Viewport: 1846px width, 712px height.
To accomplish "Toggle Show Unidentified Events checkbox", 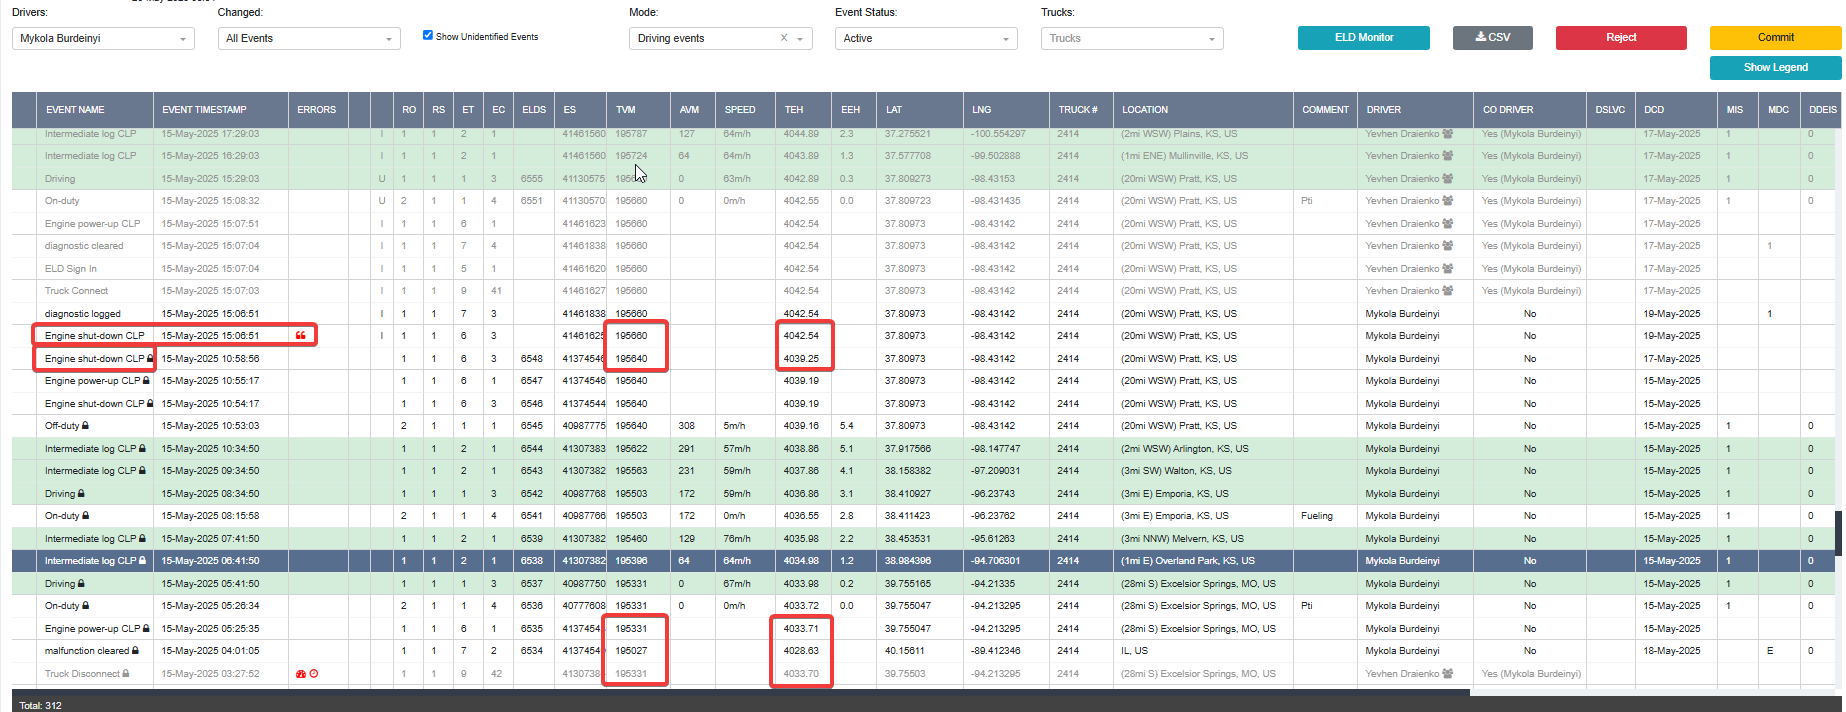I will point(428,35).
